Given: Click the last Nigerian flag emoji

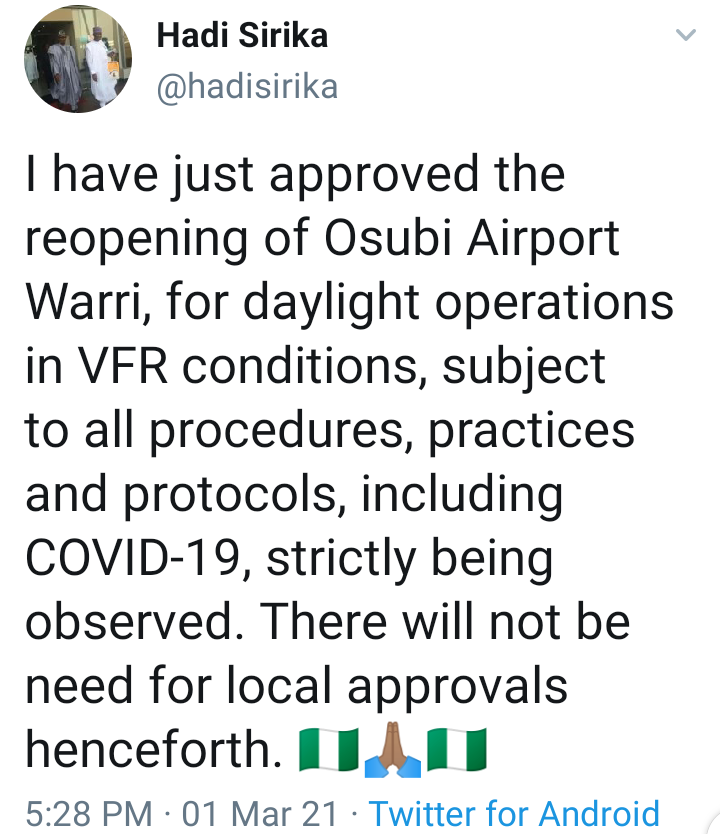Looking at the screenshot, I should pyautogui.click(x=456, y=750).
